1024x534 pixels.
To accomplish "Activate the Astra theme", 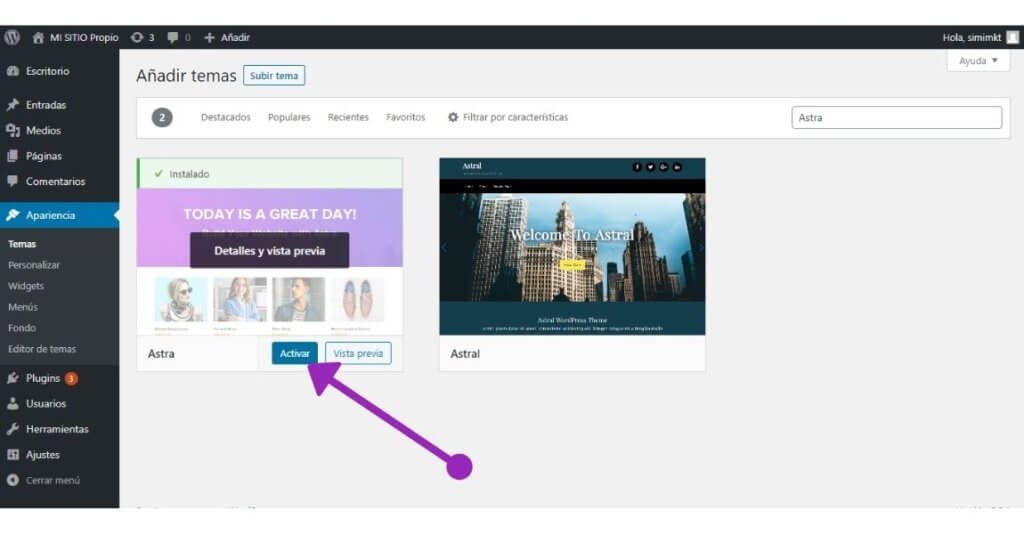I will (295, 353).
